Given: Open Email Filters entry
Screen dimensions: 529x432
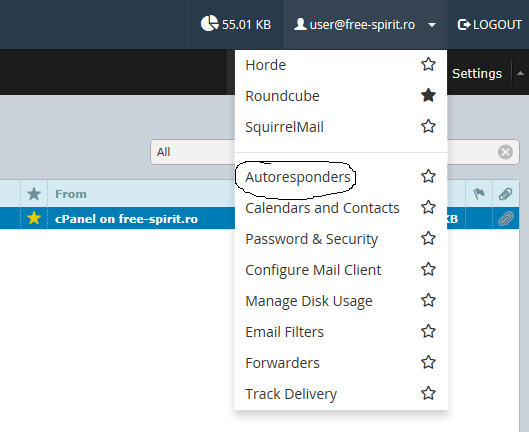Looking at the screenshot, I should click(284, 332).
